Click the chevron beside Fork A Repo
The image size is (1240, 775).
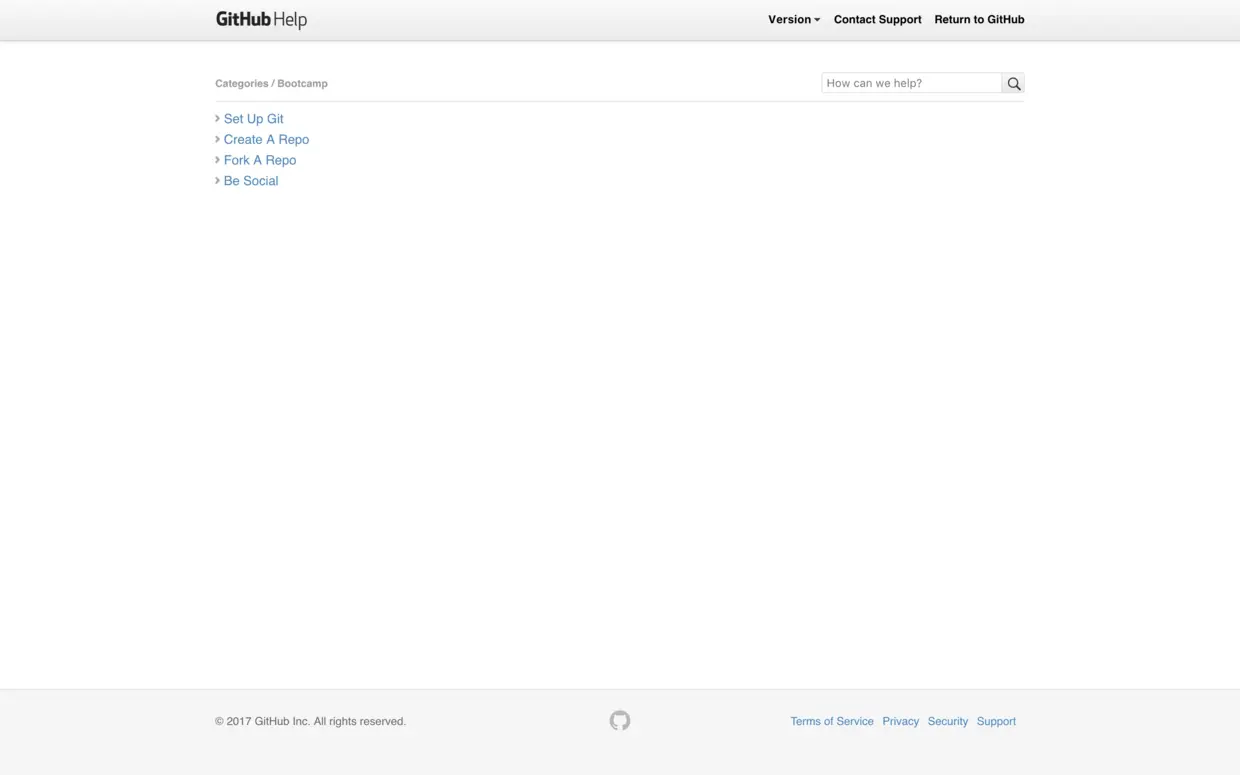point(218,160)
